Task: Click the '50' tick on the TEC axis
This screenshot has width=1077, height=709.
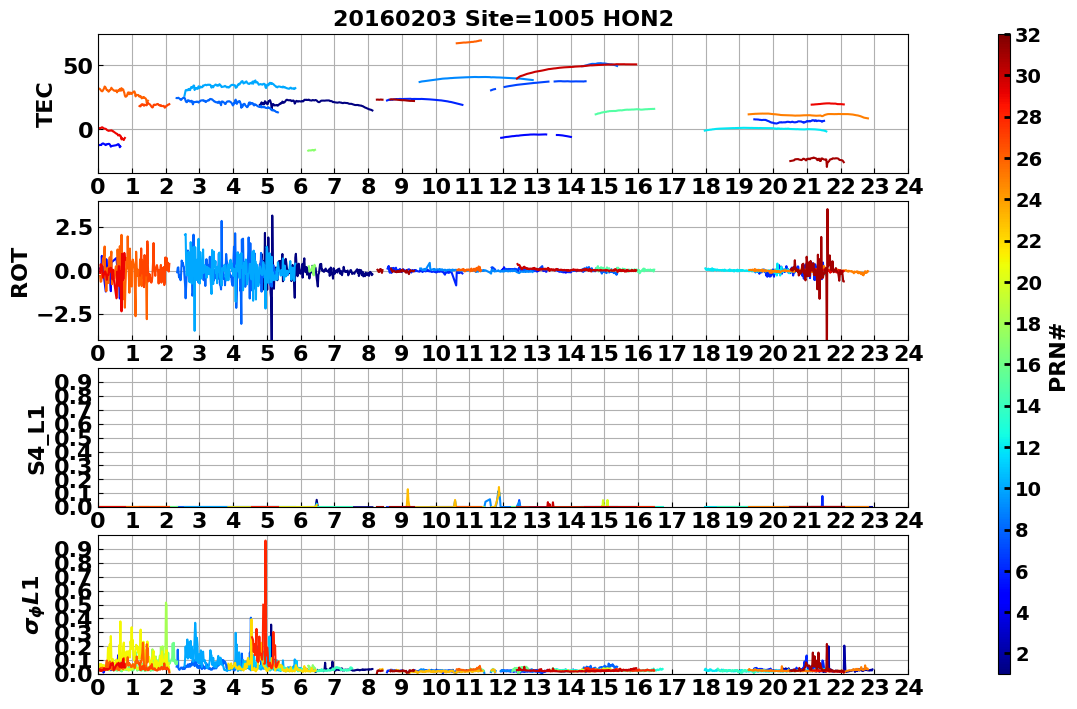Action: pos(79,66)
